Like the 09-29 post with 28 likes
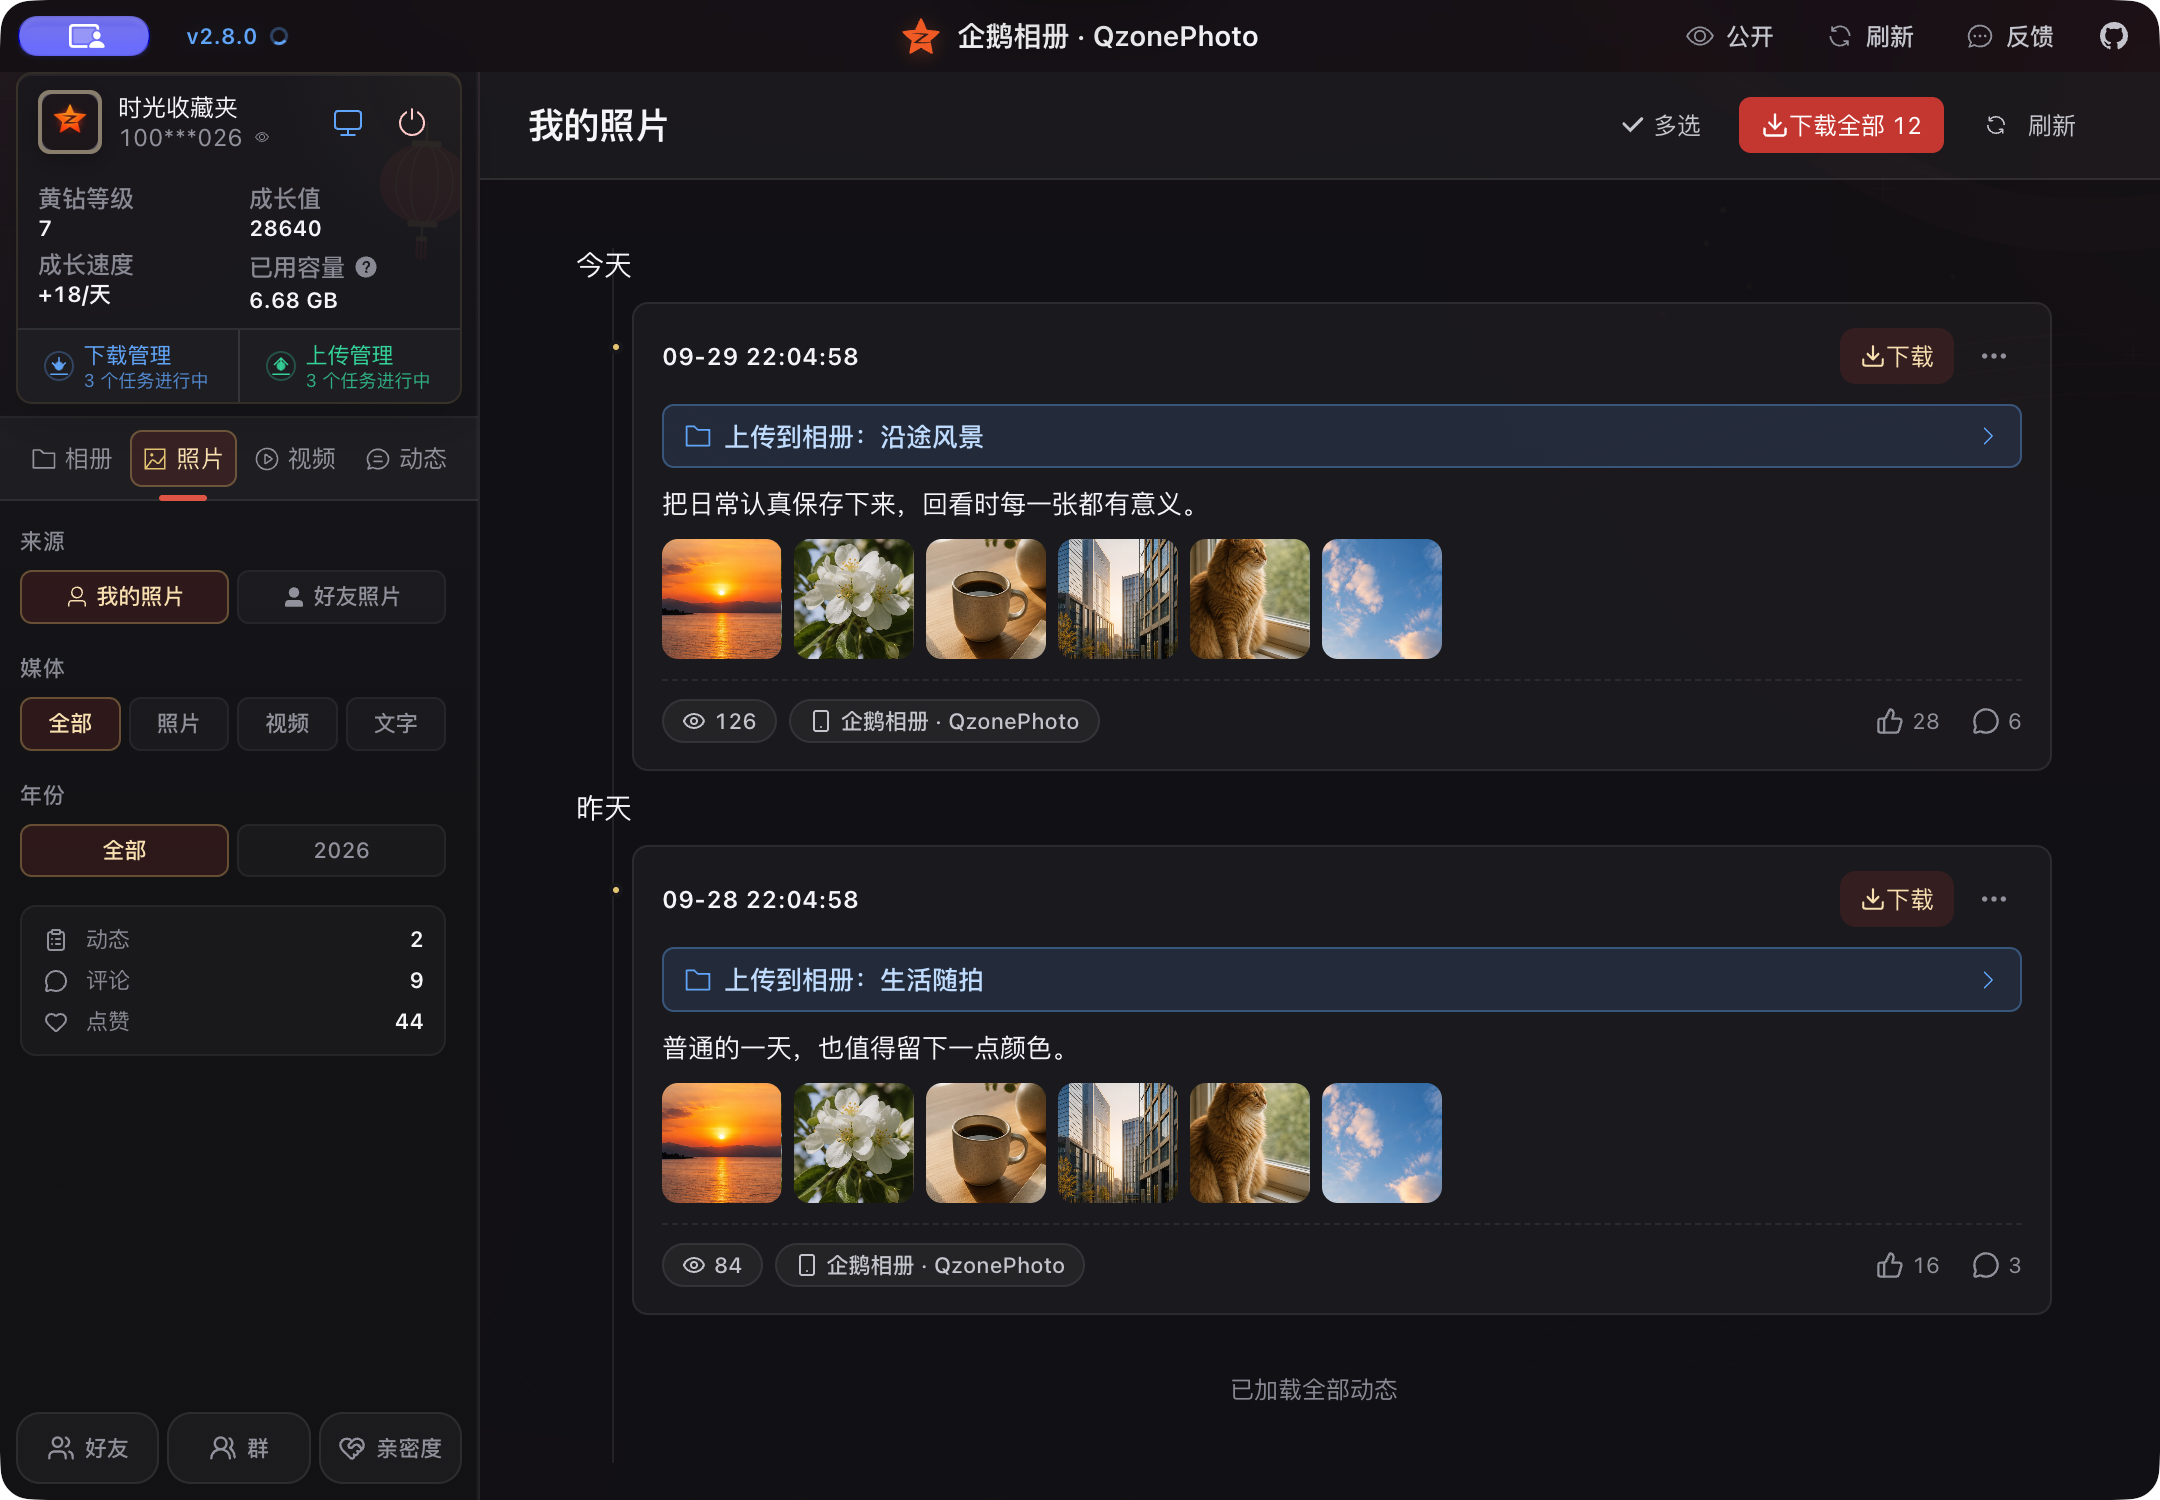 pos(1907,721)
